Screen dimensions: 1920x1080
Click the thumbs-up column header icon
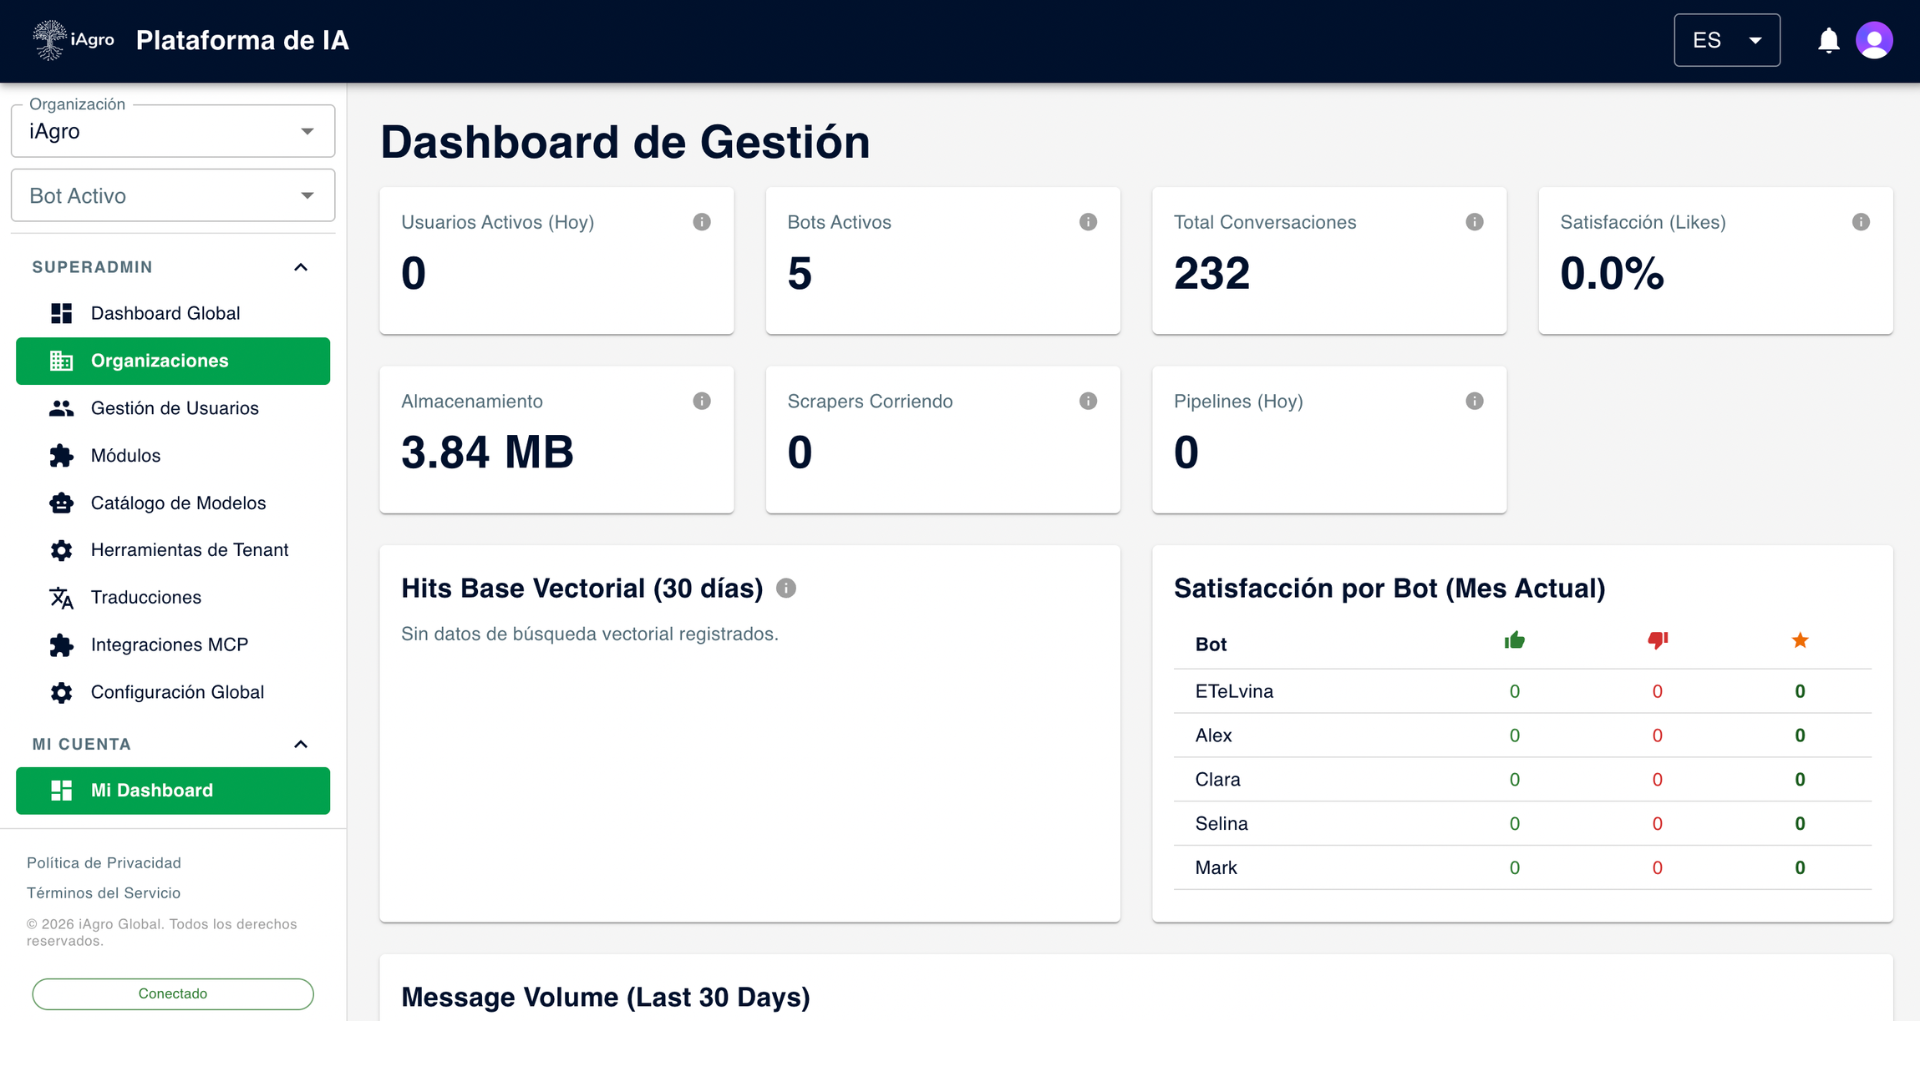(1514, 641)
